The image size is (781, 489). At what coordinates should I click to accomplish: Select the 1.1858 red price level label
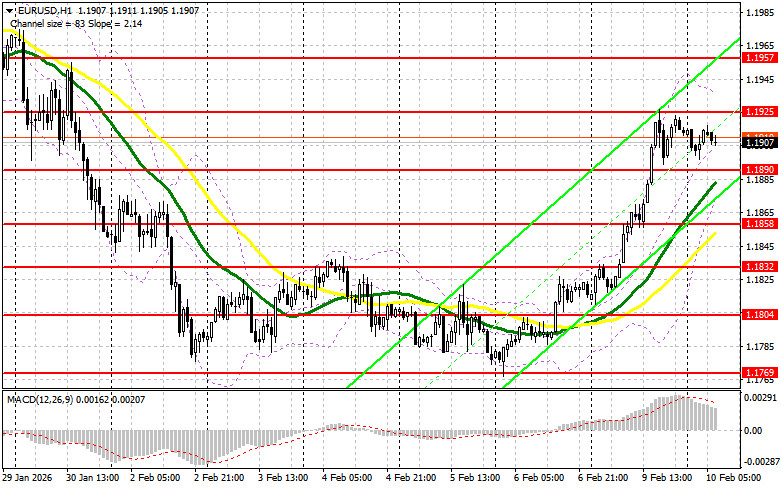click(x=760, y=224)
